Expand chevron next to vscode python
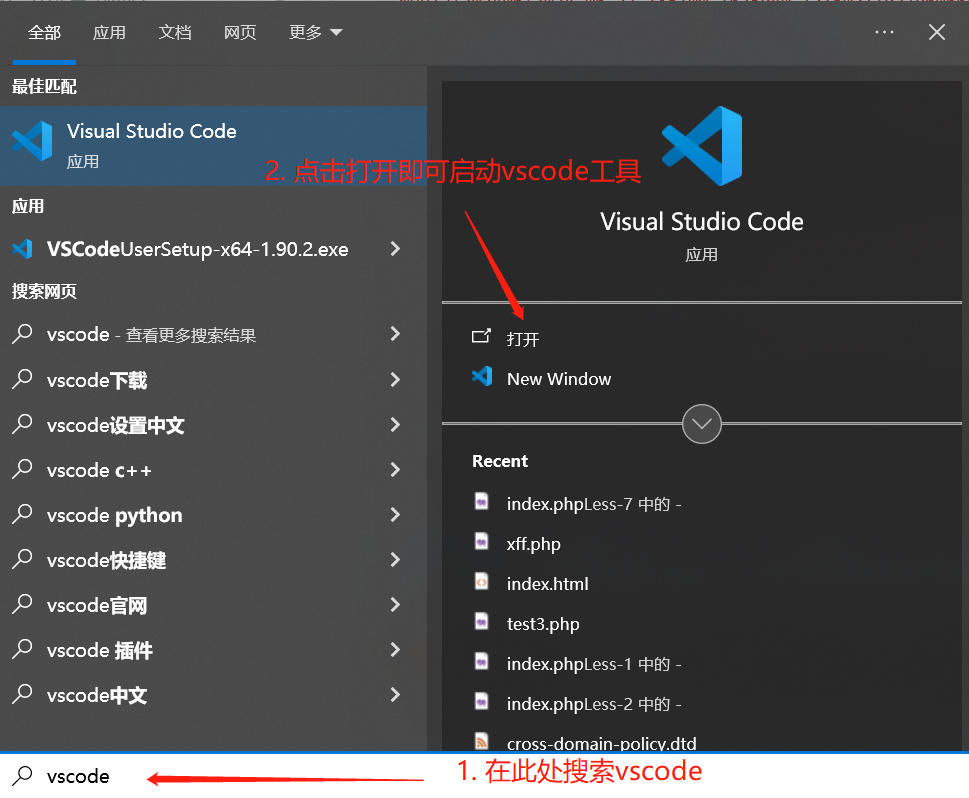 tap(396, 515)
